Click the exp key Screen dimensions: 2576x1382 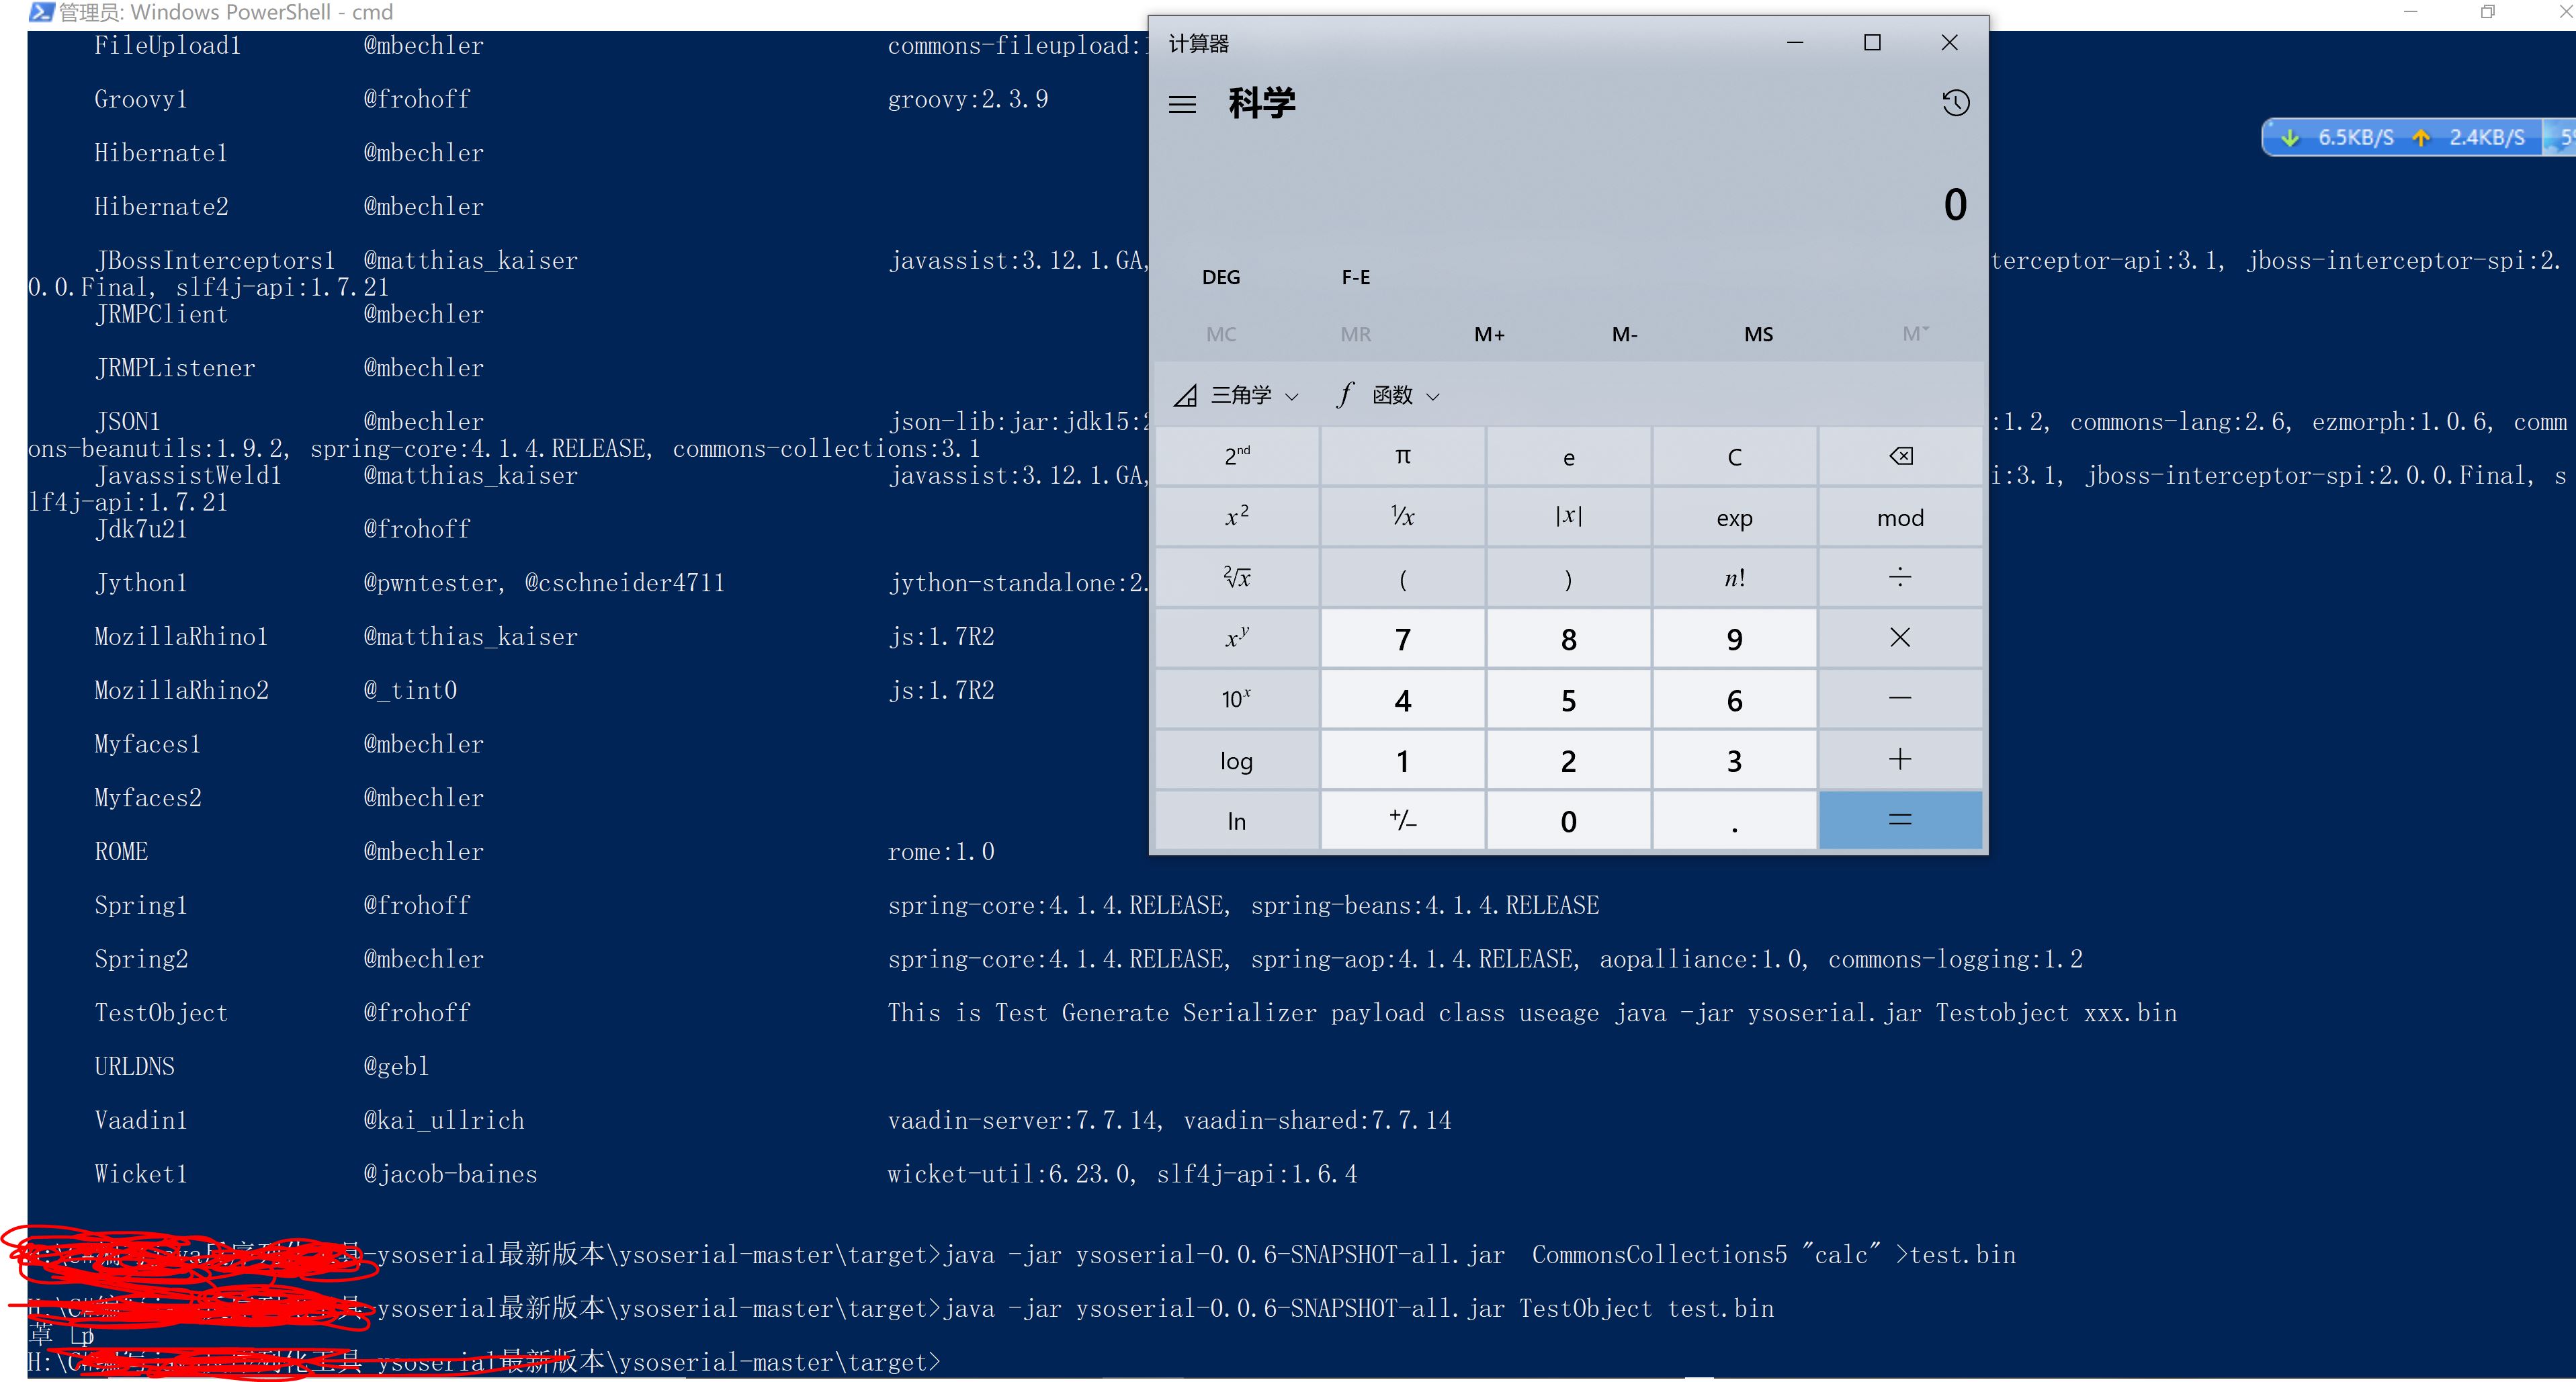[x=1734, y=517]
